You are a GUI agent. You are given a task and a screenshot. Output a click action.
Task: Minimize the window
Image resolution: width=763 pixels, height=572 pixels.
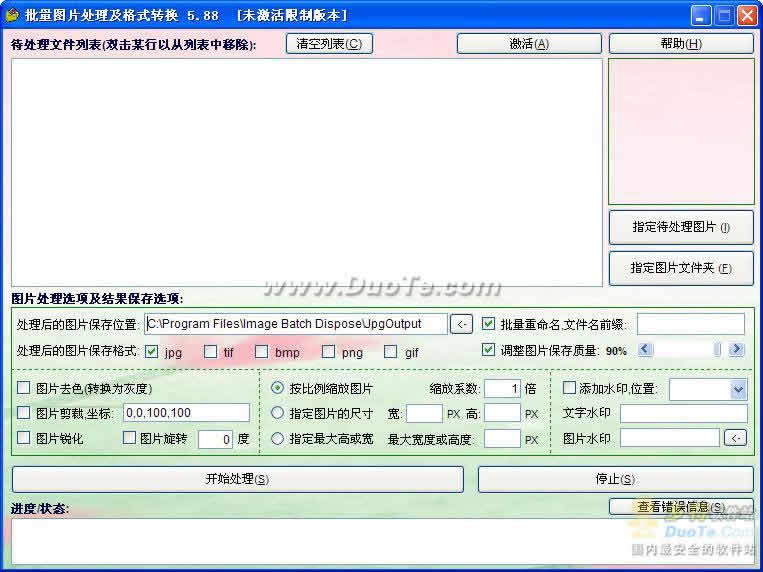700,15
